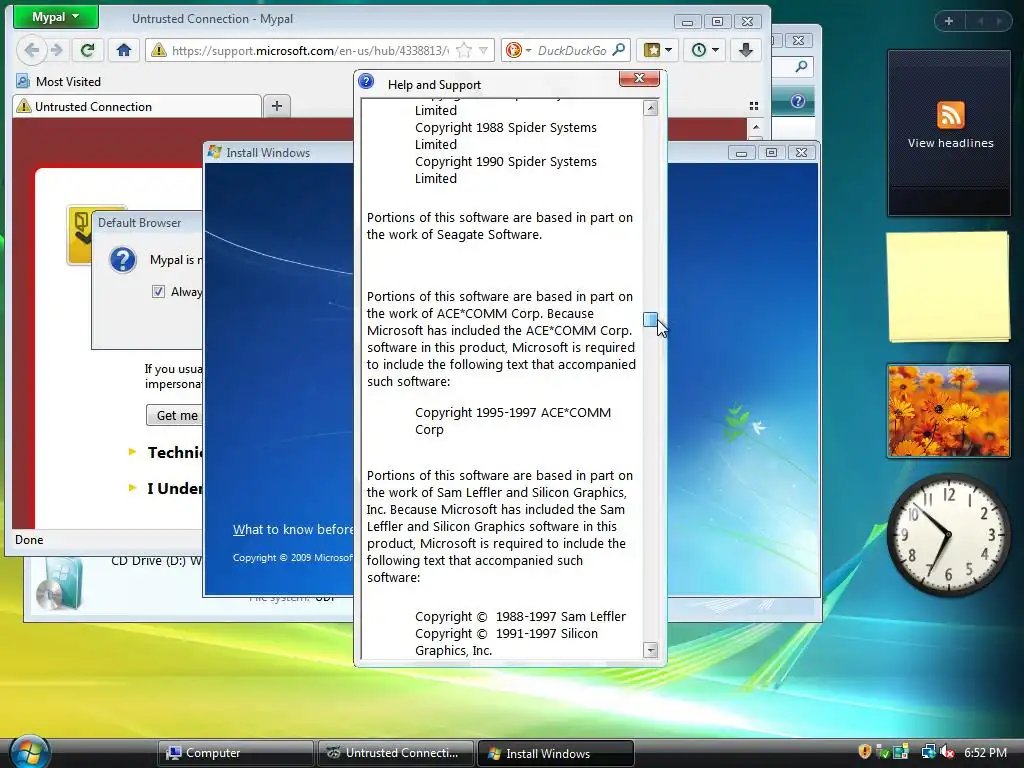Click the Windows Sidebar tray icon
Viewport: 1024px width, 768px height.
pos(901,752)
